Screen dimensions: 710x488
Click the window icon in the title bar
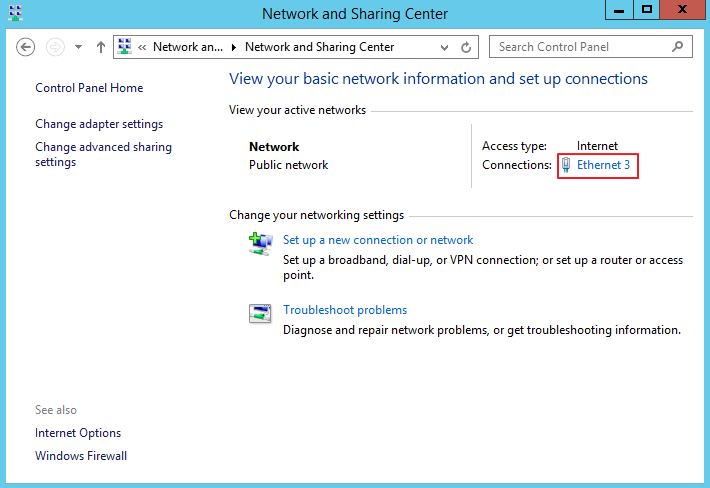click(15, 13)
